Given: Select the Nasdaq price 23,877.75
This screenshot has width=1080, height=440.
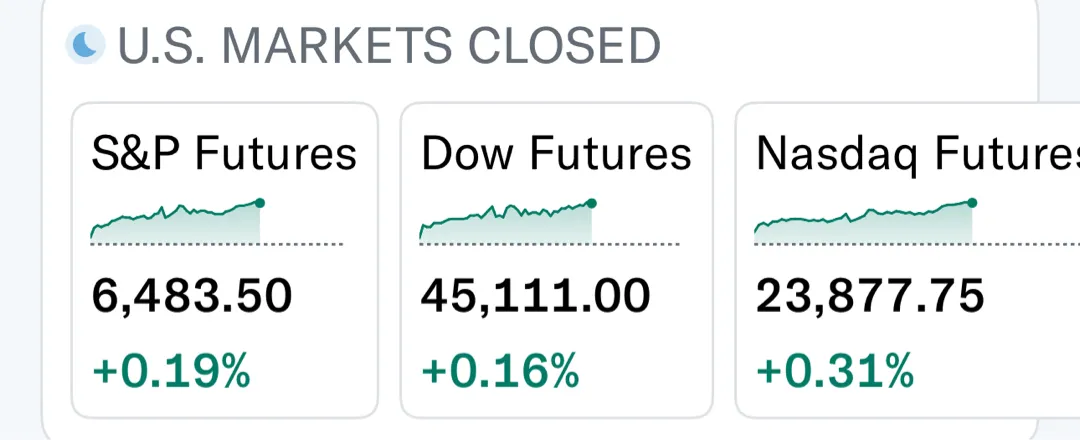Looking at the screenshot, I should (x=870, y=296).
